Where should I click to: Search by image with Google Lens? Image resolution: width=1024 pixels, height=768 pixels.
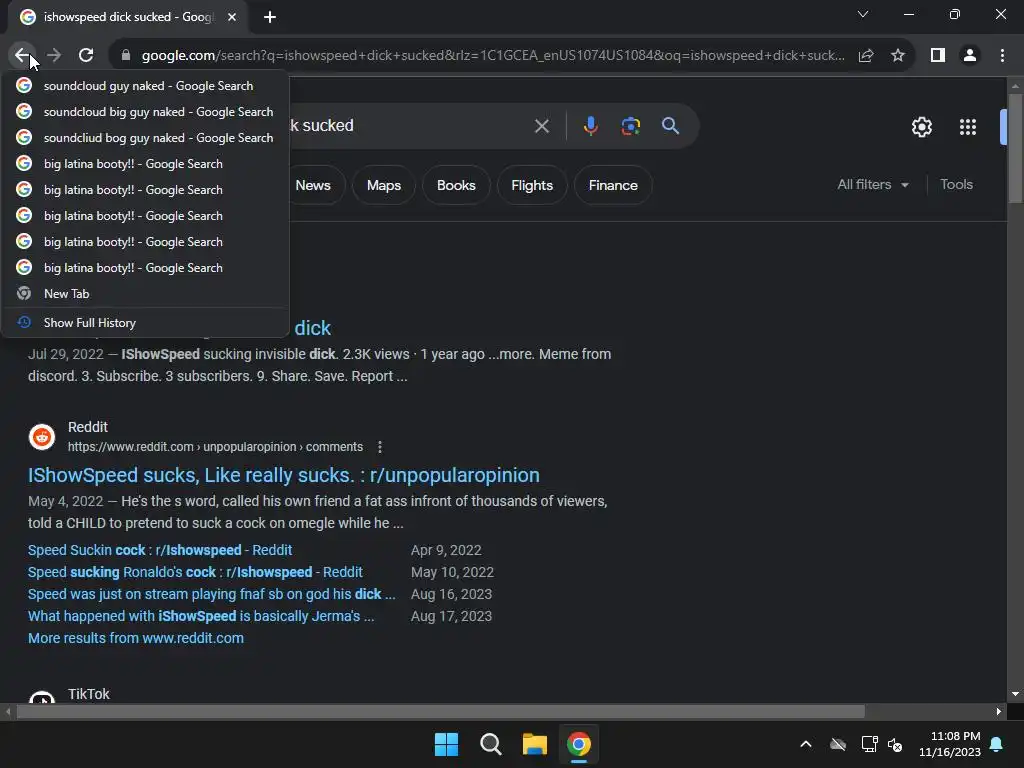click(630, 126)
